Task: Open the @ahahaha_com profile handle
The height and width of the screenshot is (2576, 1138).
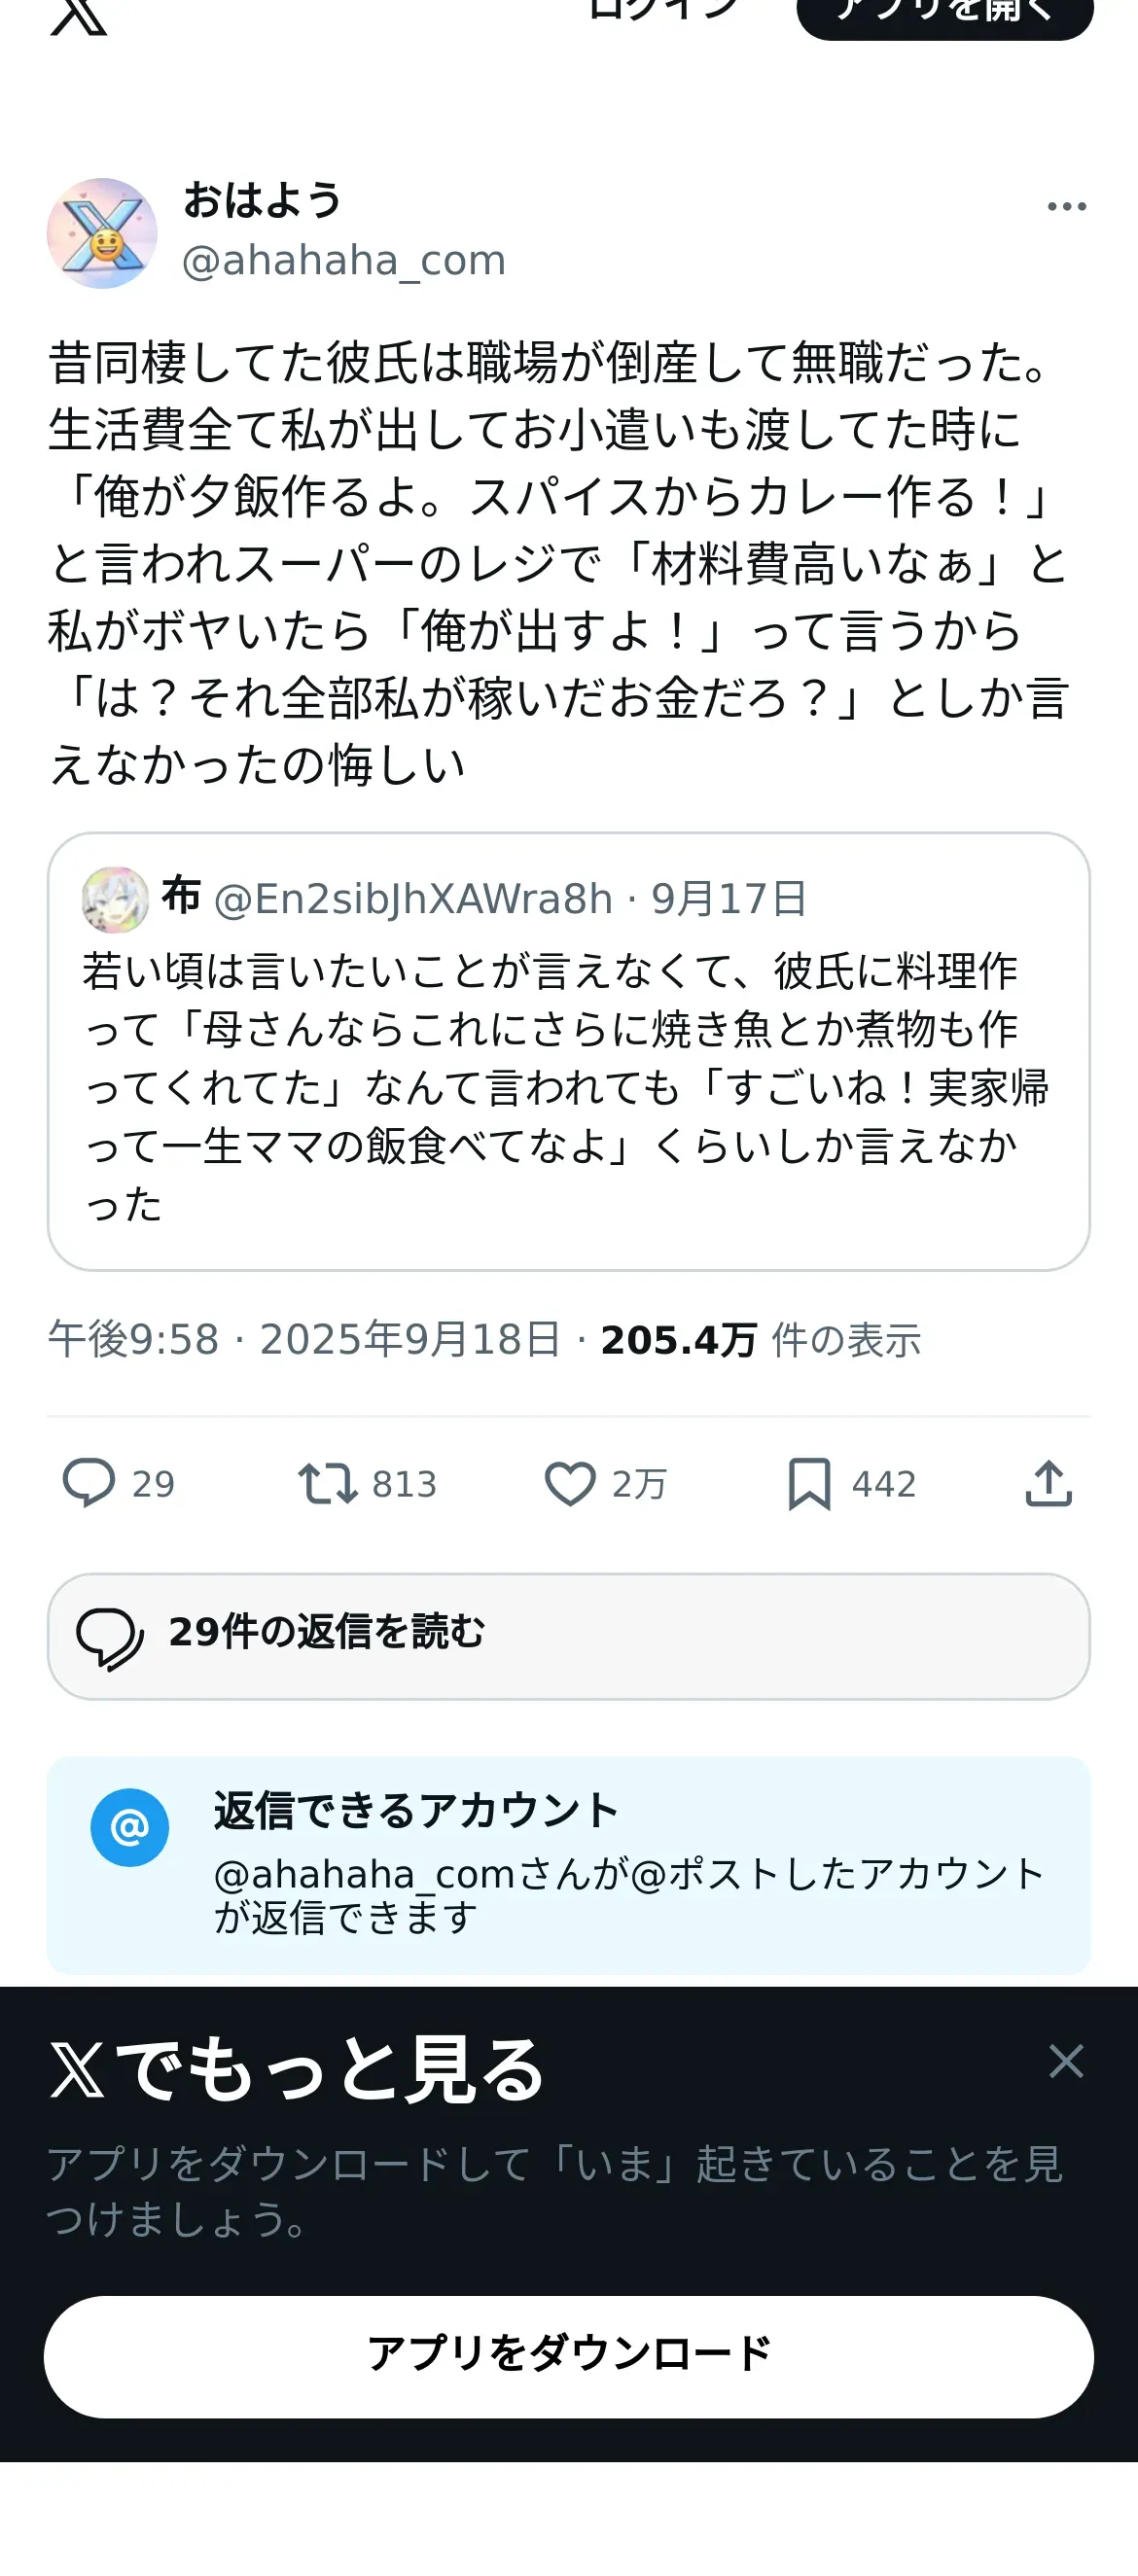Action: (344, 260)
